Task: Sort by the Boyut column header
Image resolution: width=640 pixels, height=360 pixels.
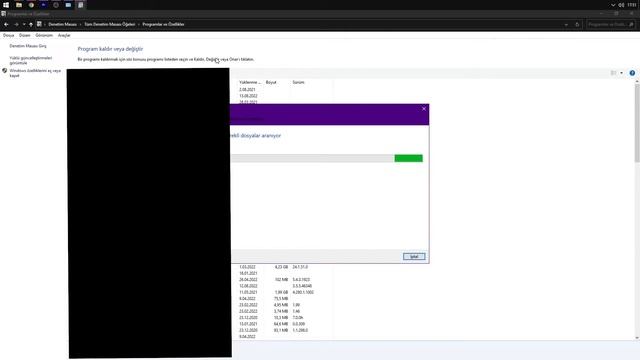Action: [271, 82]
